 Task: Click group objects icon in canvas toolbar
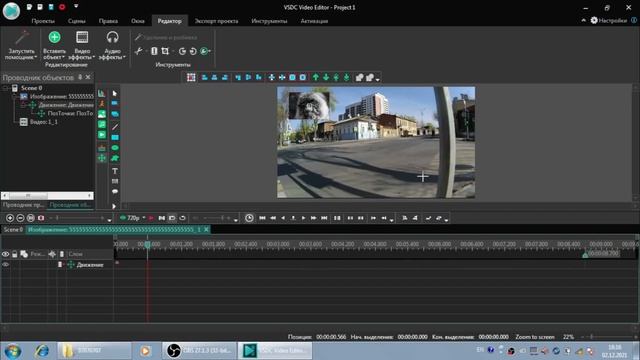pos(359,77)
